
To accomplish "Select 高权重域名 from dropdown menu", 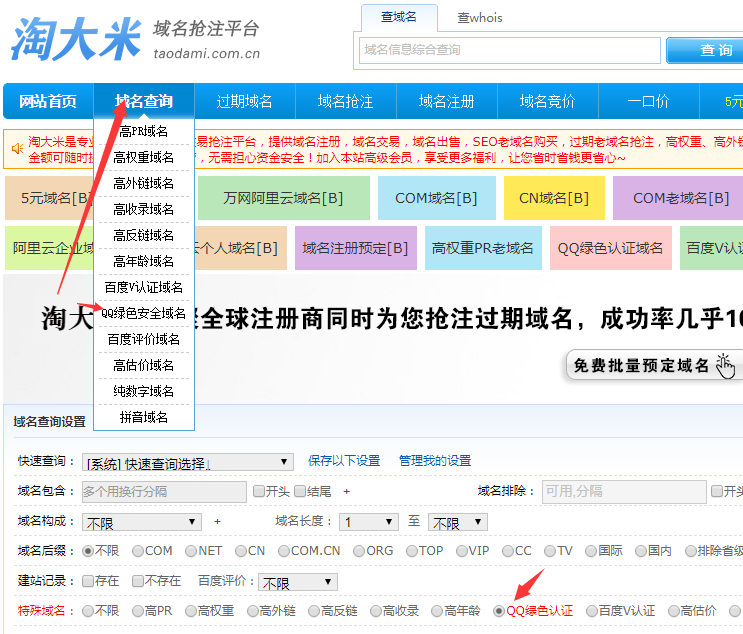I will (x=144, y=157).
